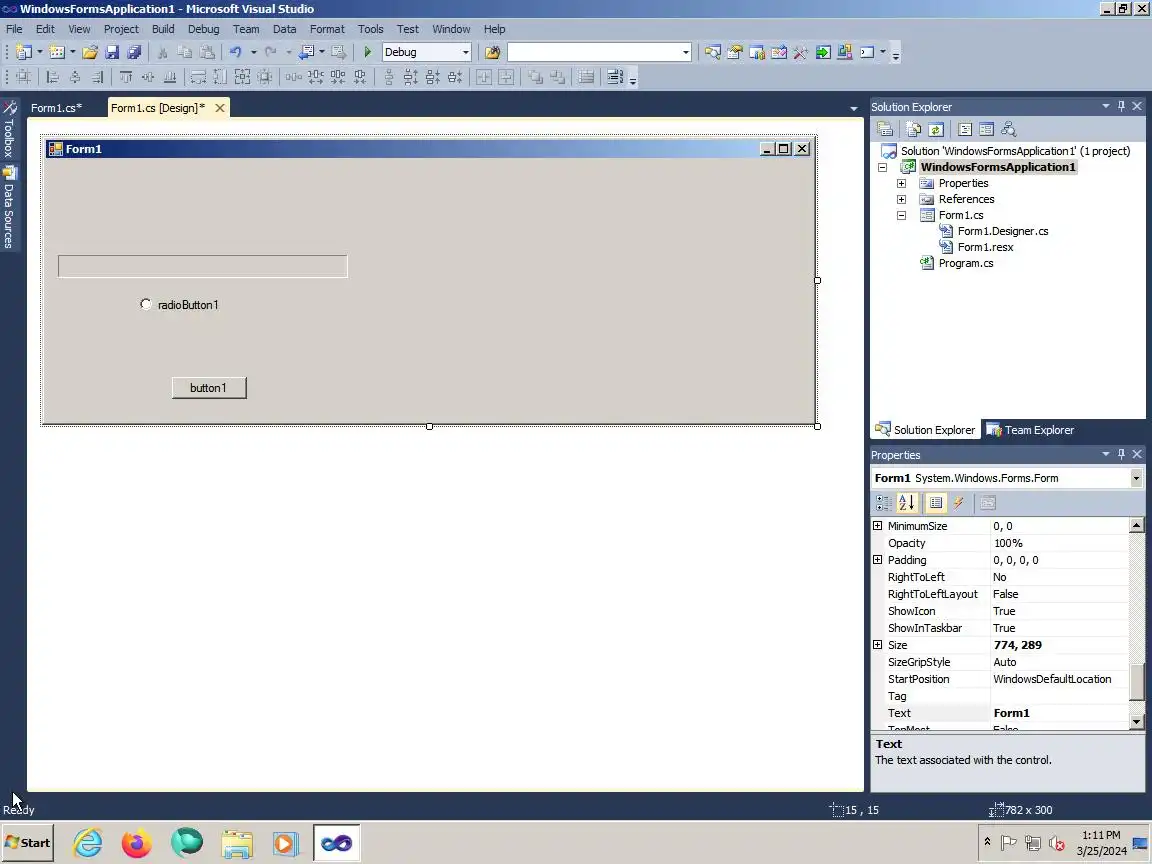
Task: Open the Data Sources side tab
Action: (x=9, y=209)
